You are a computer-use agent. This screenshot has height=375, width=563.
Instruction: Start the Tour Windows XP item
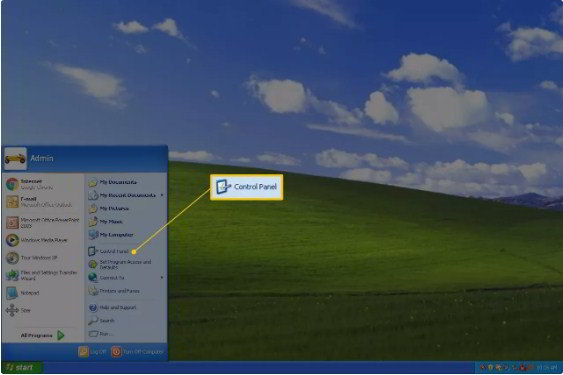pos(32,258)
